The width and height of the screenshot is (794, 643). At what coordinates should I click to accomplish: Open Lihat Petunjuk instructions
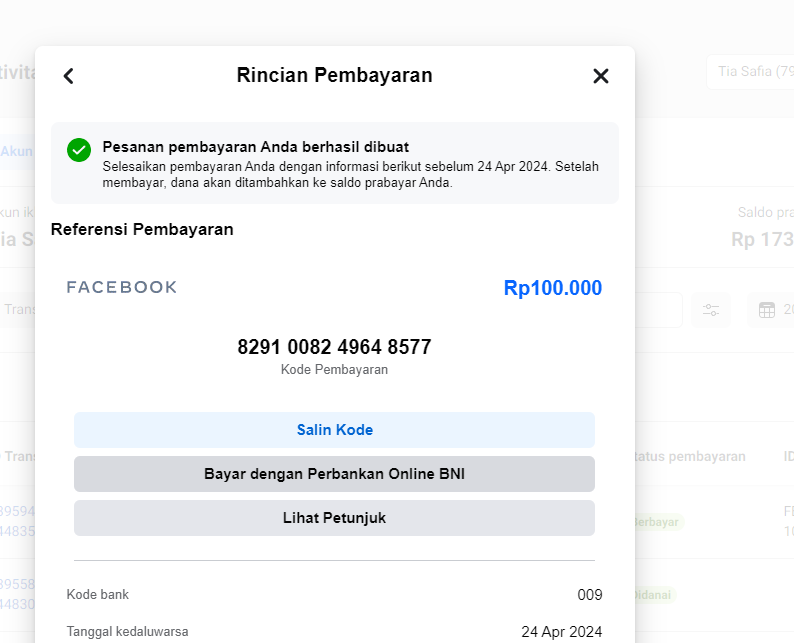click(x=334, y=518)
